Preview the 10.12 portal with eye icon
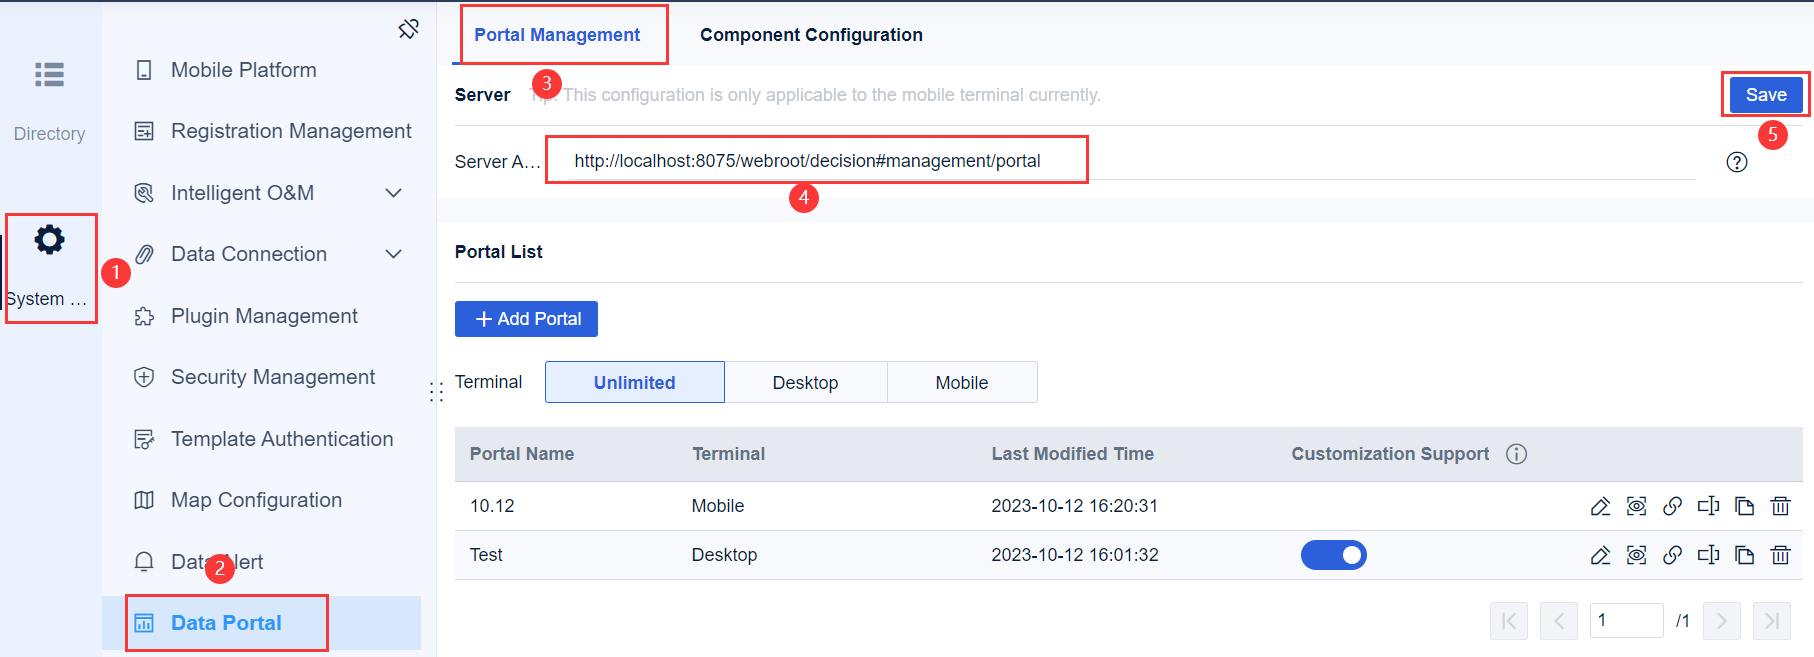Screen dimensions: 1814x657 click(1636, 506)
